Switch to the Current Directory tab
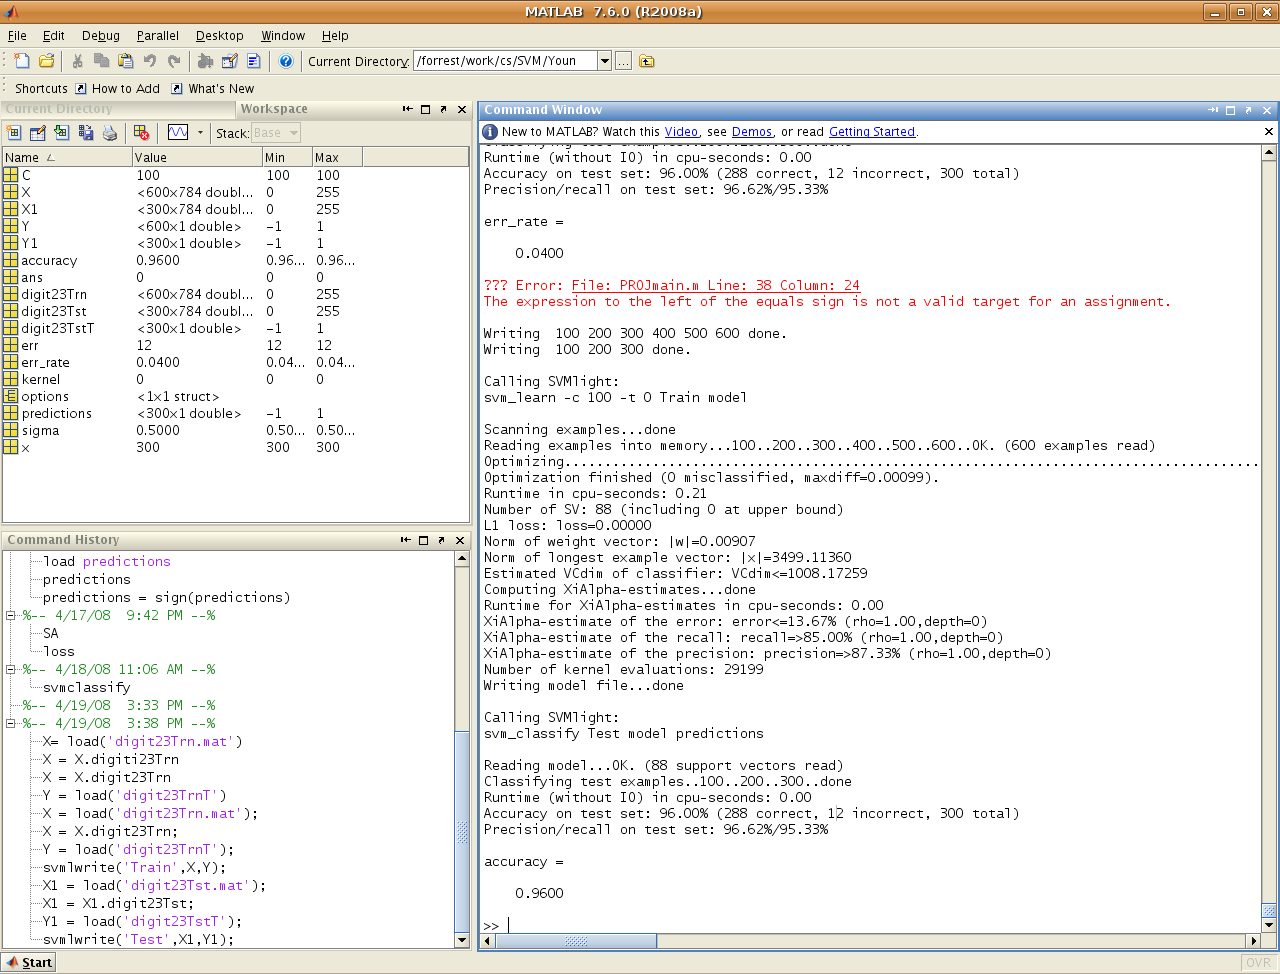This screenshot has width=1280, height=974. click(x=59, y=109)
